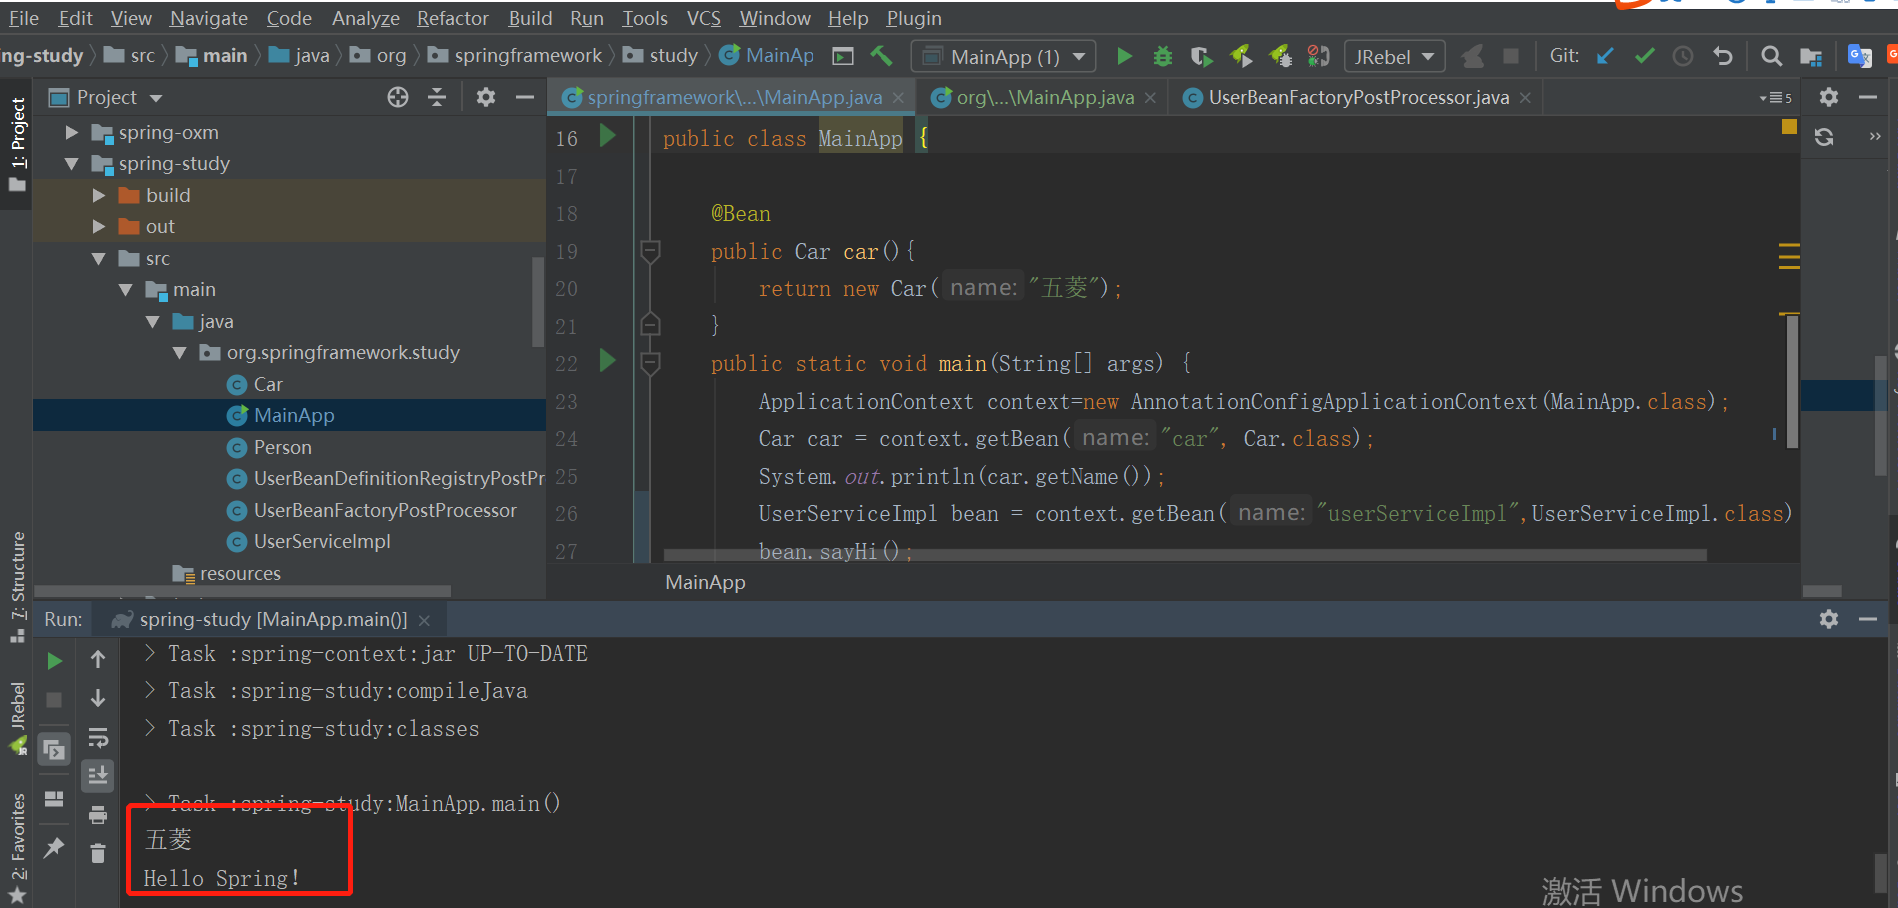Open Project panel settings gear
1898x908 pixels.
coord(486,97)
